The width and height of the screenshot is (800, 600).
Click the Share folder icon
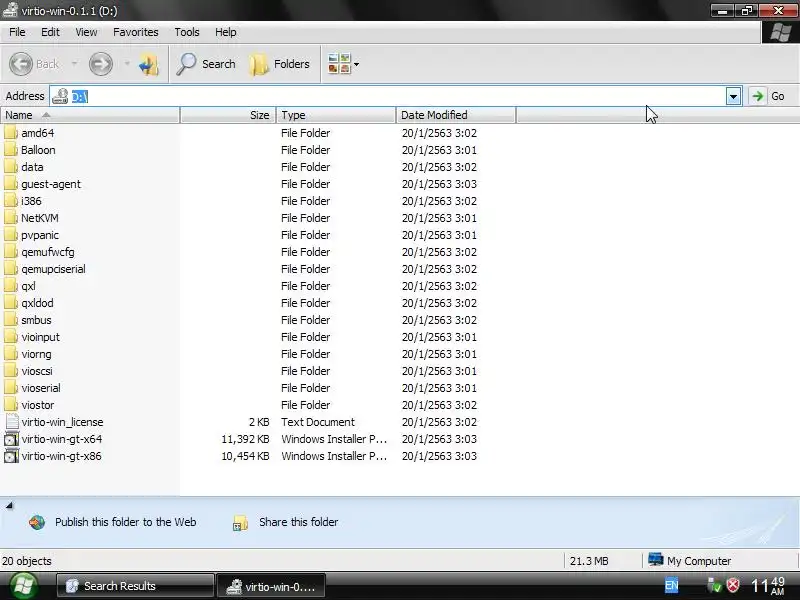click(240, 522)
